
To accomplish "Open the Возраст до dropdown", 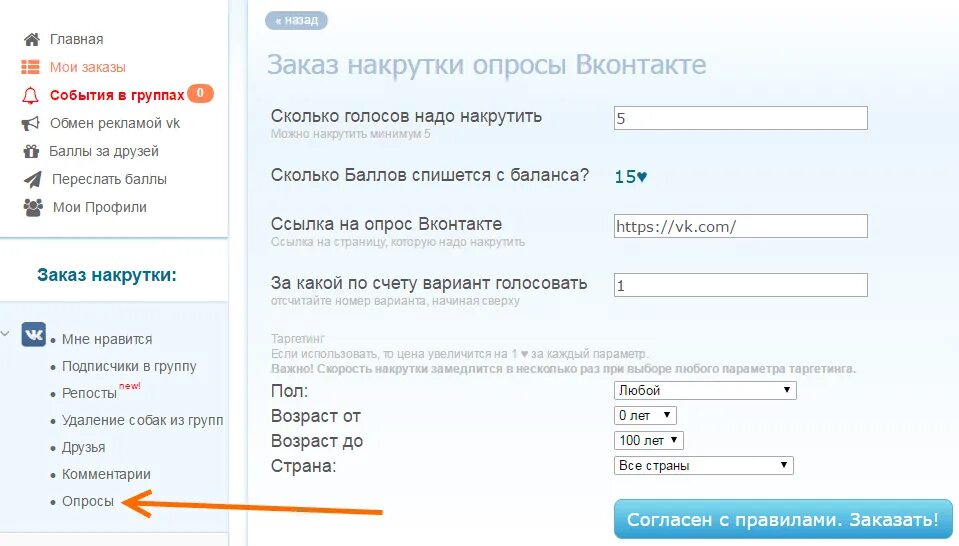I will pos(648,440).
